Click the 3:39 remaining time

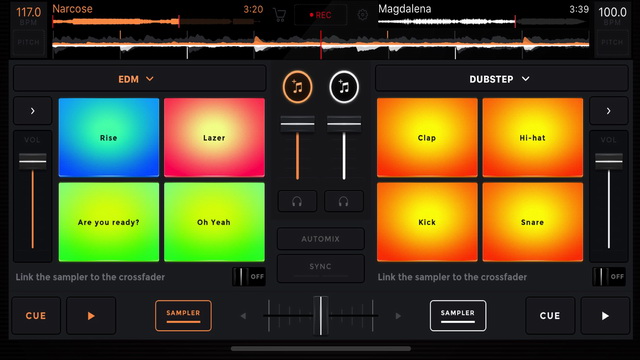pos(579,9)
